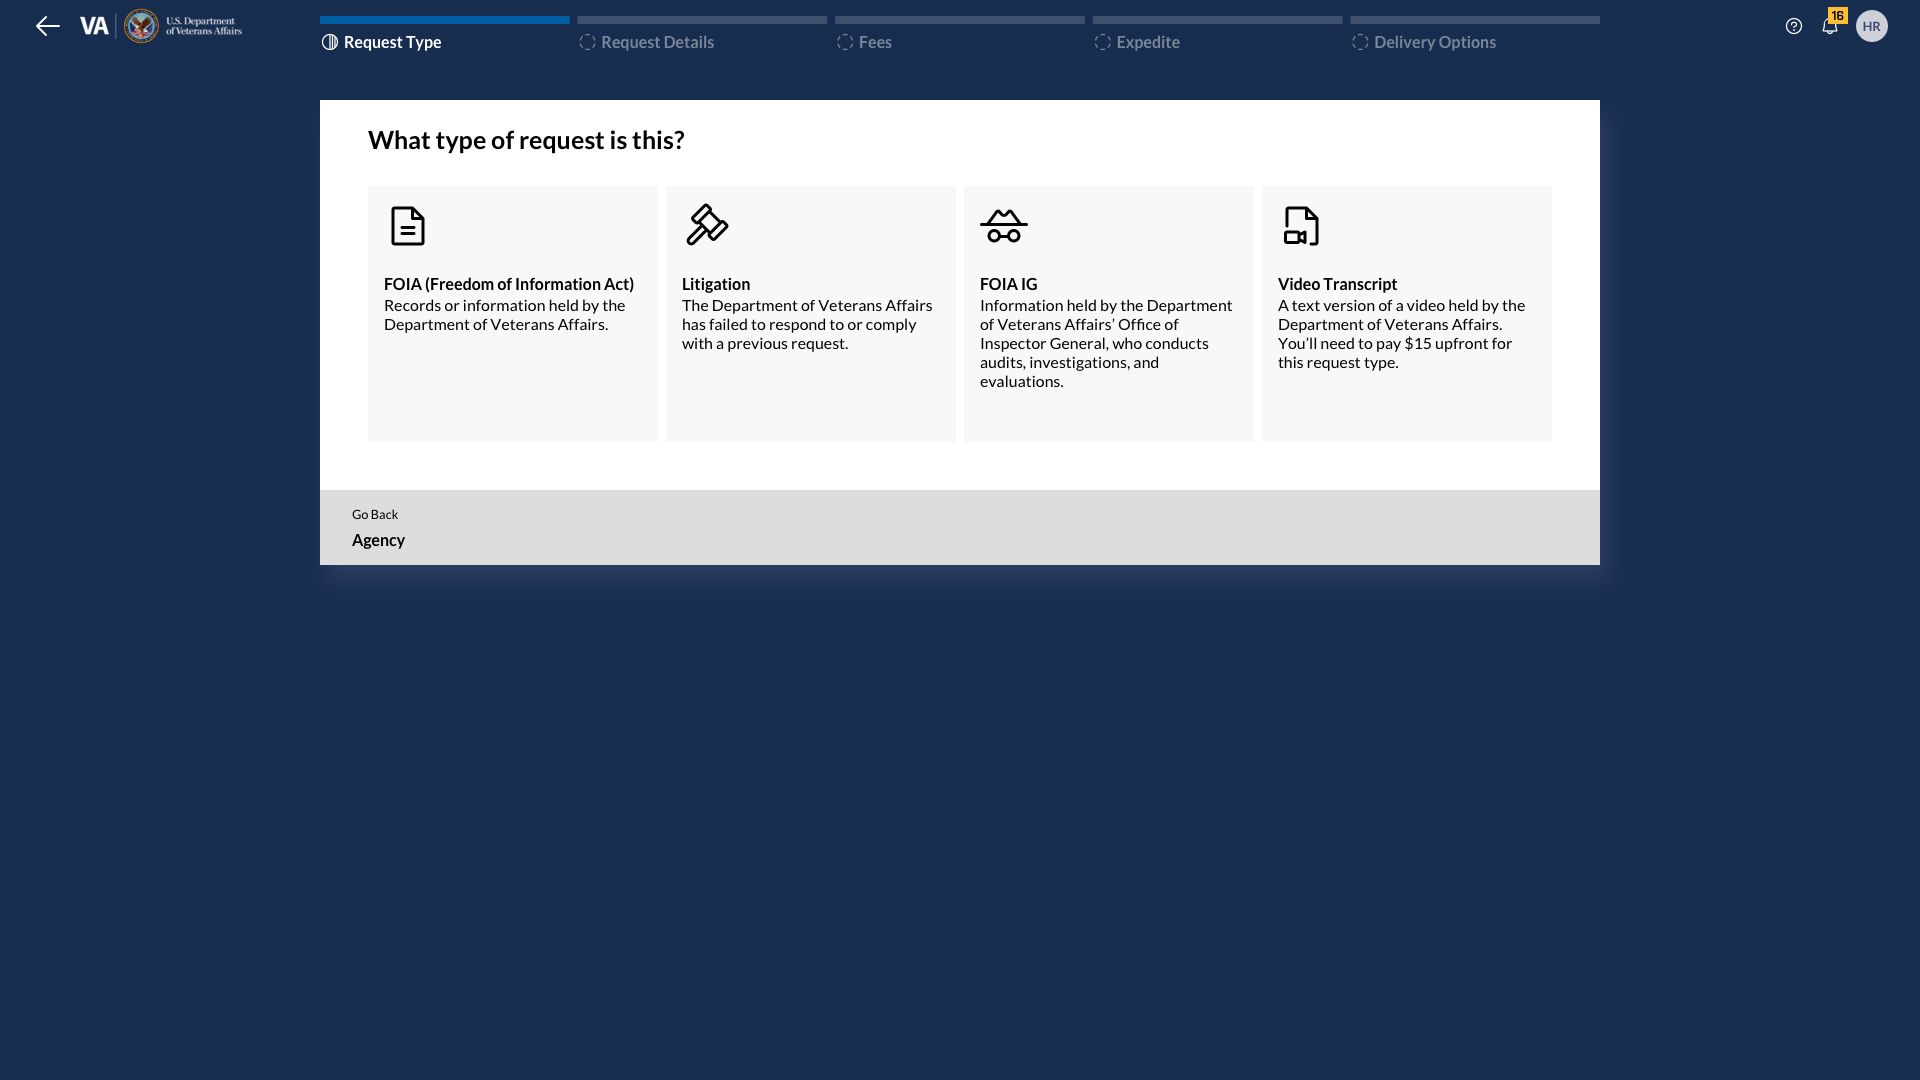Click the Agency link at the bottom

378,540
